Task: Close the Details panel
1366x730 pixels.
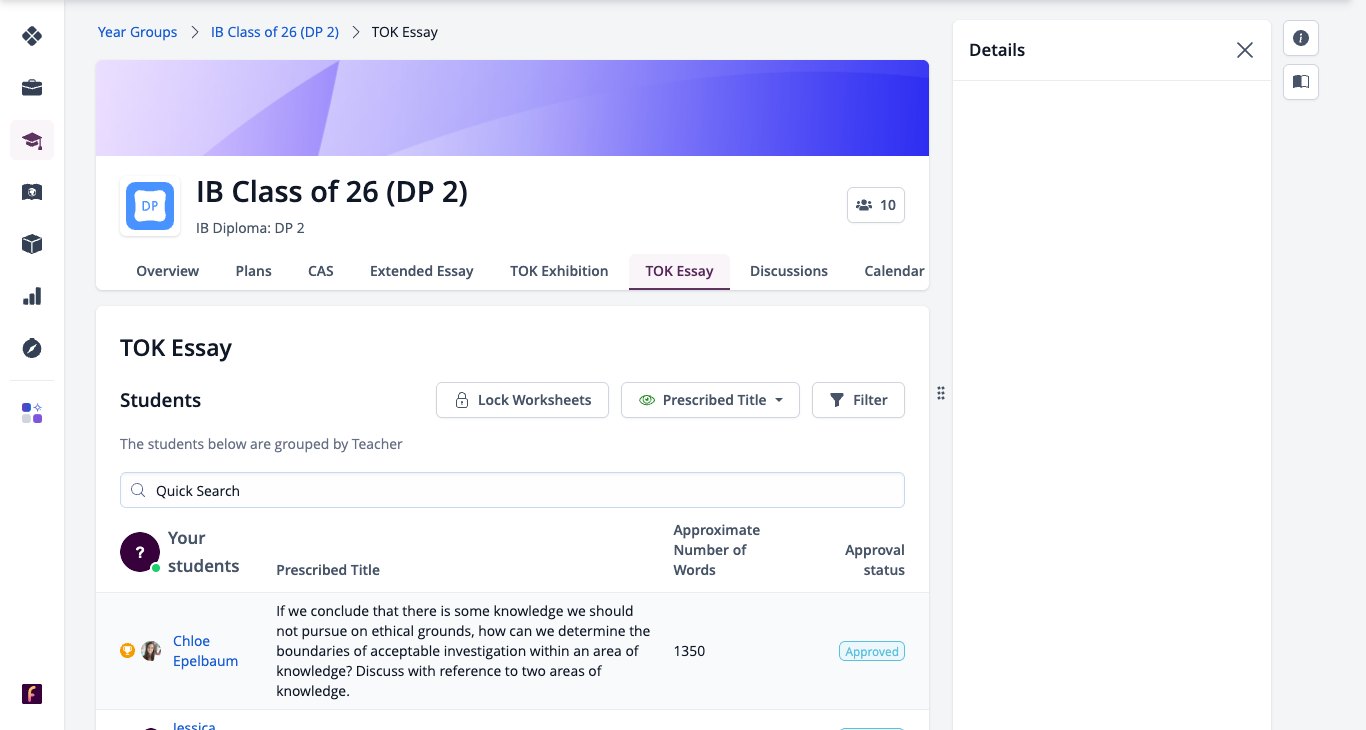Action: 1244,50
